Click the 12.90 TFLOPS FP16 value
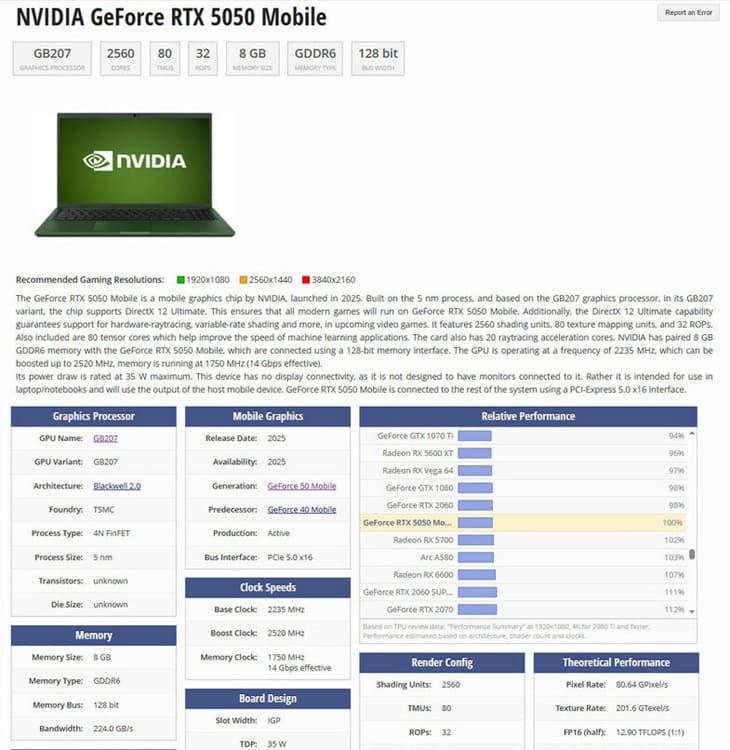Viewport: 730px width, 750px height. 650,732
